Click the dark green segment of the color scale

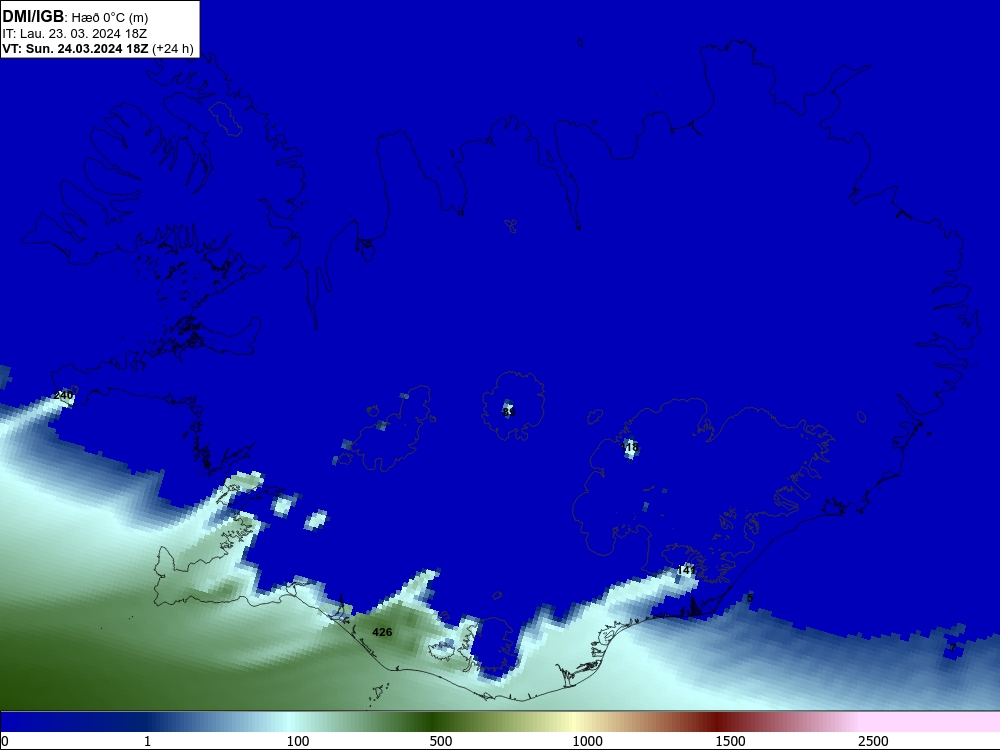(434, 722)
